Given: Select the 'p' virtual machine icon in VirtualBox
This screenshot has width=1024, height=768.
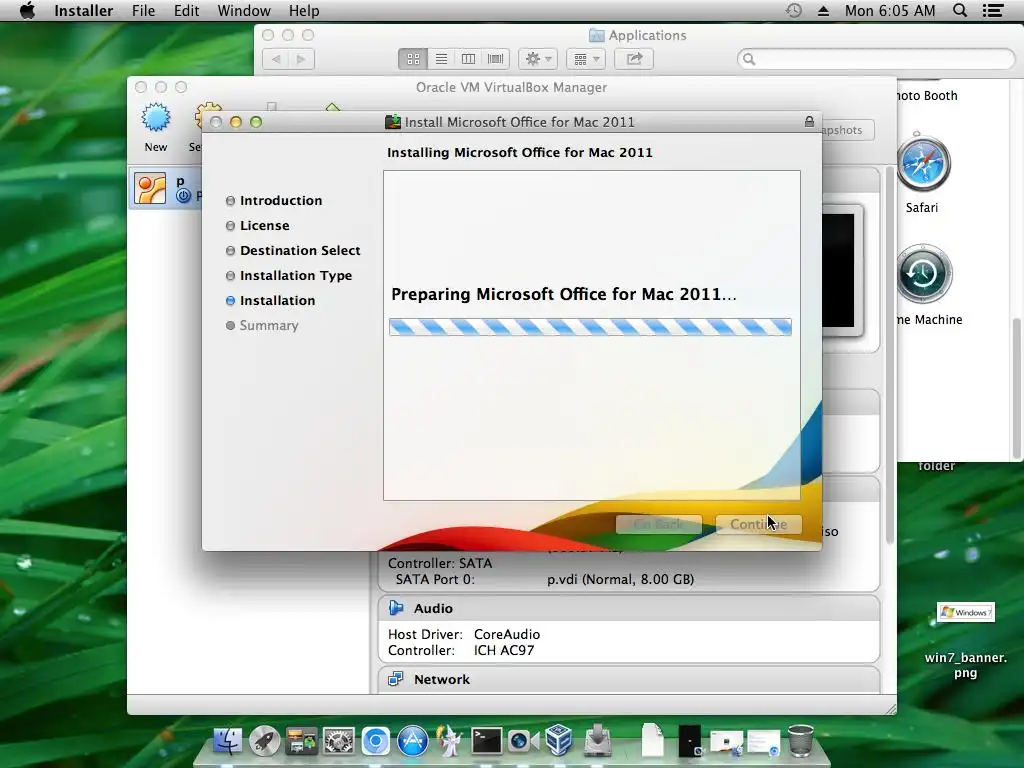Looking at the screenshot, I should pyautogui.click(x=151, y=189).
